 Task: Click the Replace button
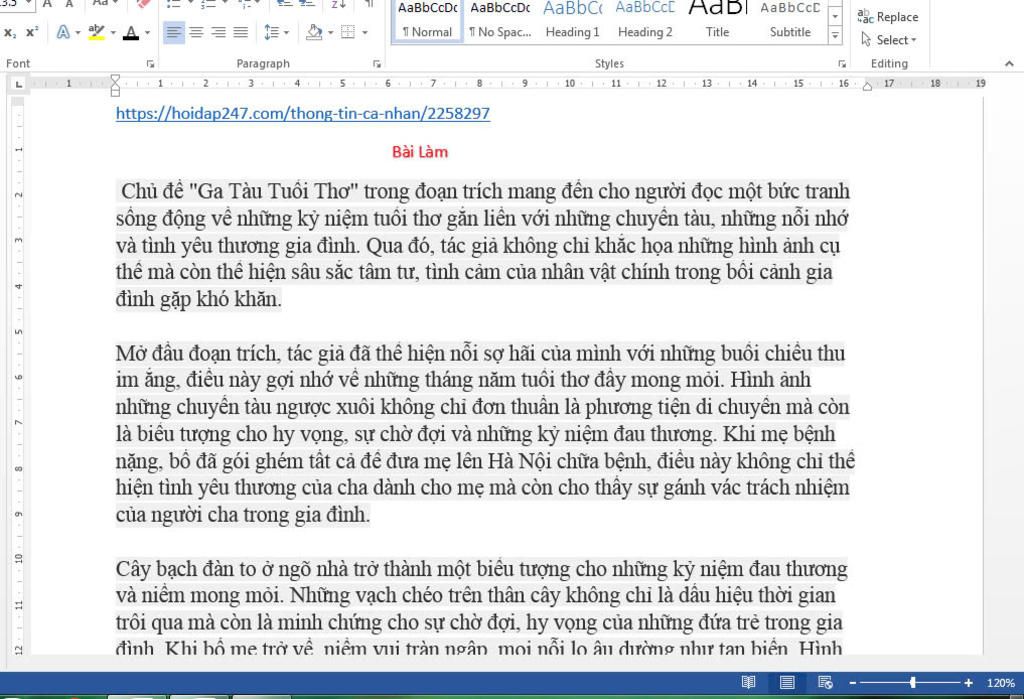point(889,17)
